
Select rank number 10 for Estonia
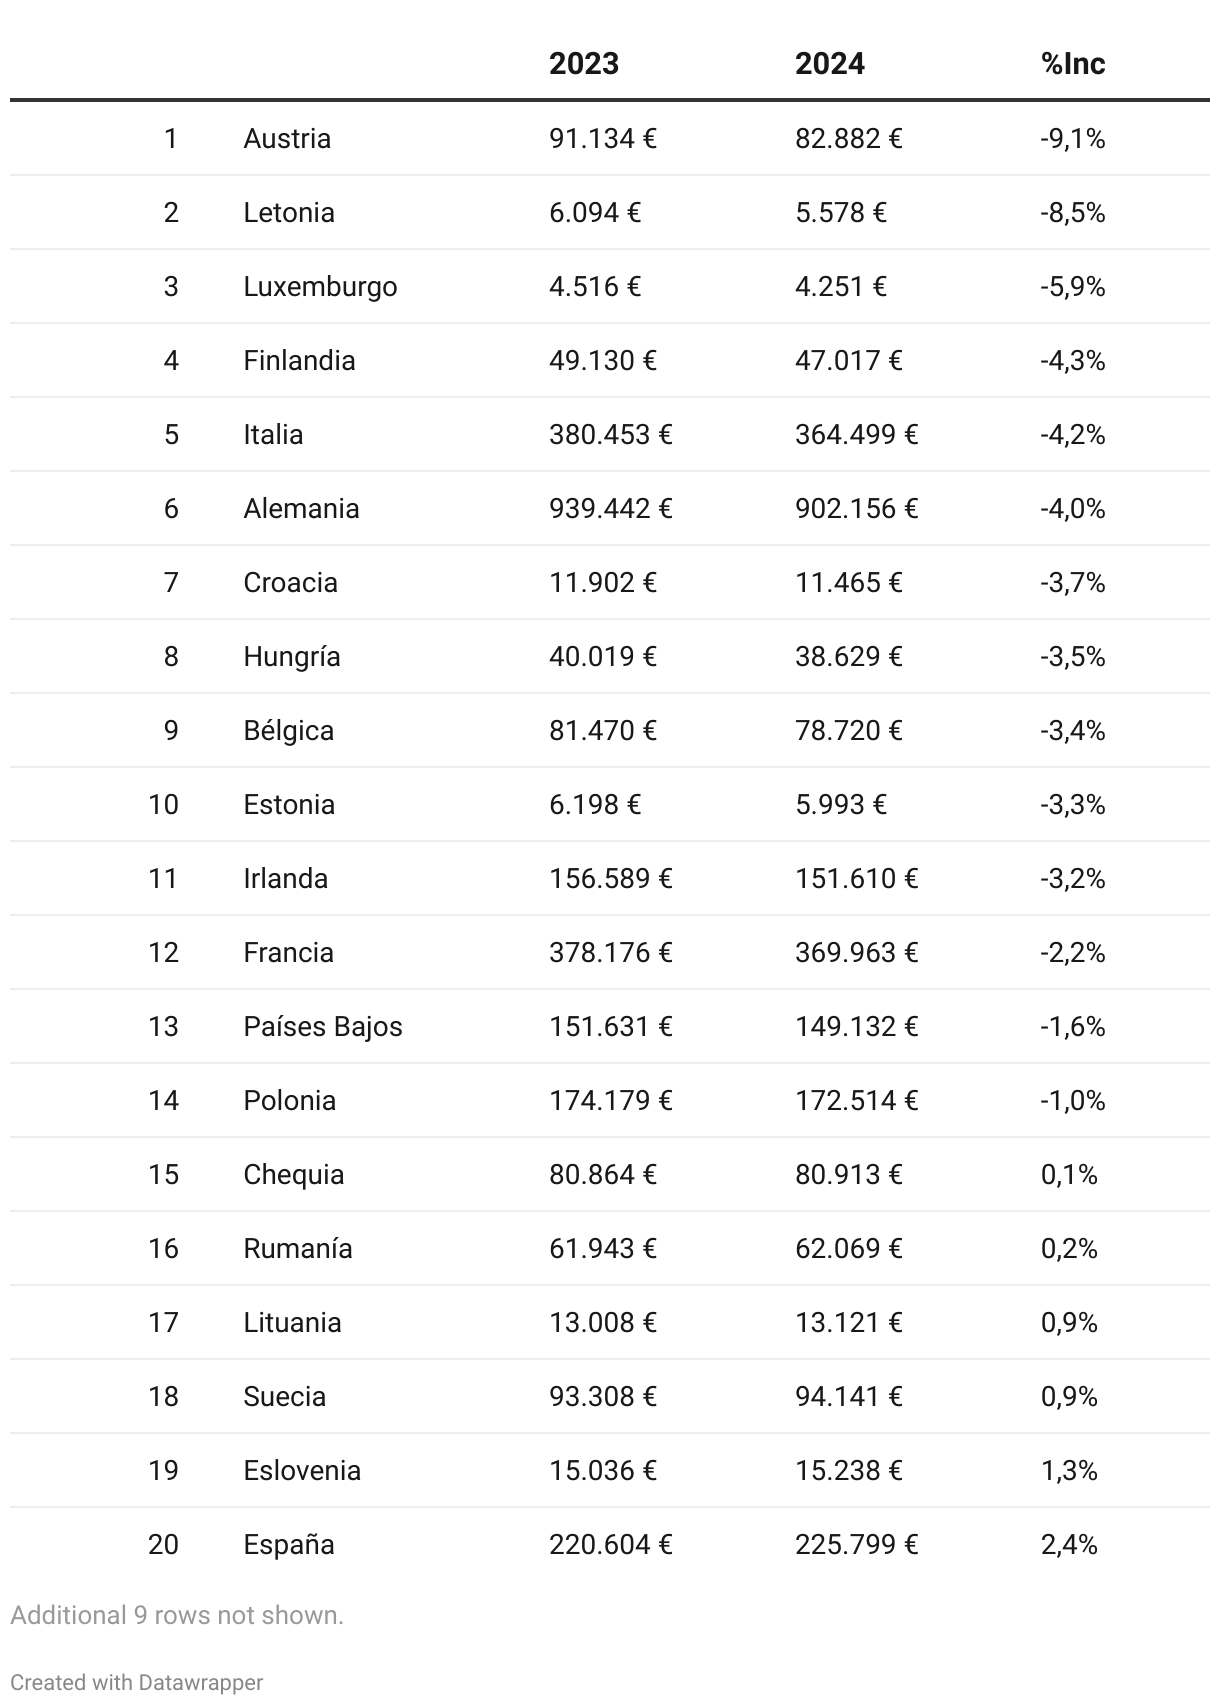[163, 804]
